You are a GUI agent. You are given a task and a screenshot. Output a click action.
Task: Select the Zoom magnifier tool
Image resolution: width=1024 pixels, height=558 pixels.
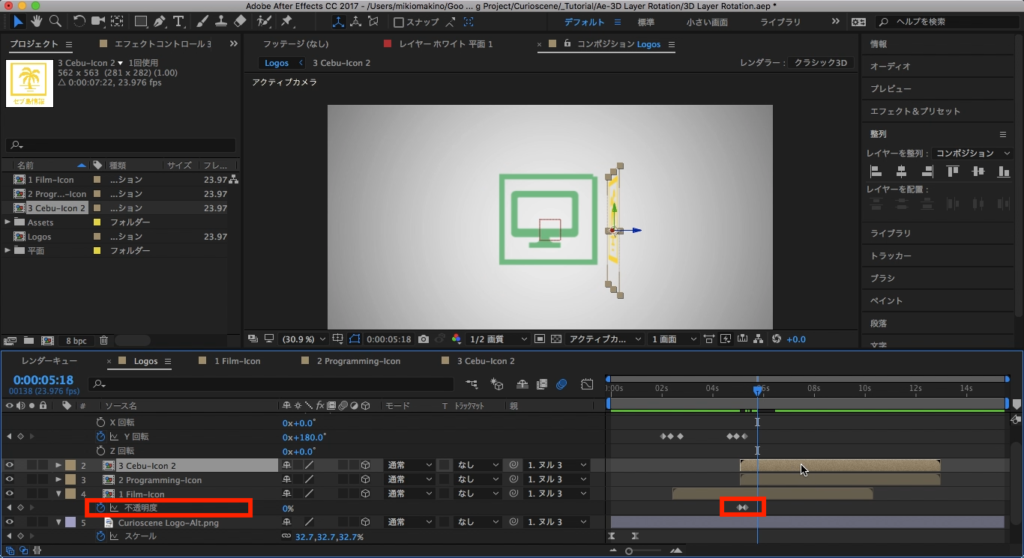[x=55, y=21]
